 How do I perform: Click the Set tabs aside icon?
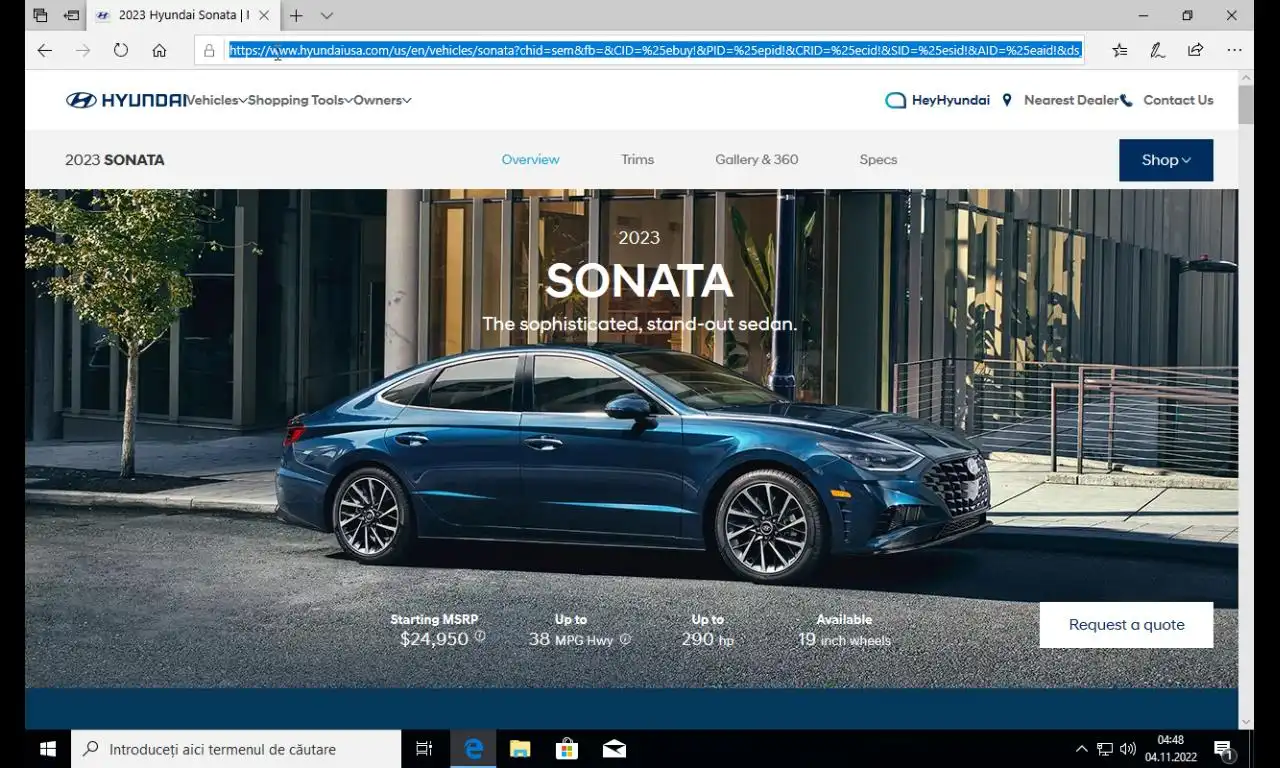(71, 15)
